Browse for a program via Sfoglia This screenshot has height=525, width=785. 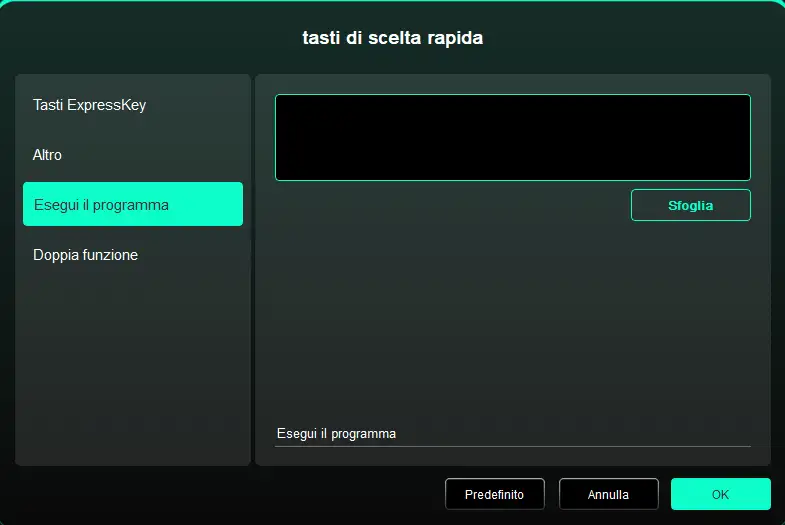coord(690,205)
